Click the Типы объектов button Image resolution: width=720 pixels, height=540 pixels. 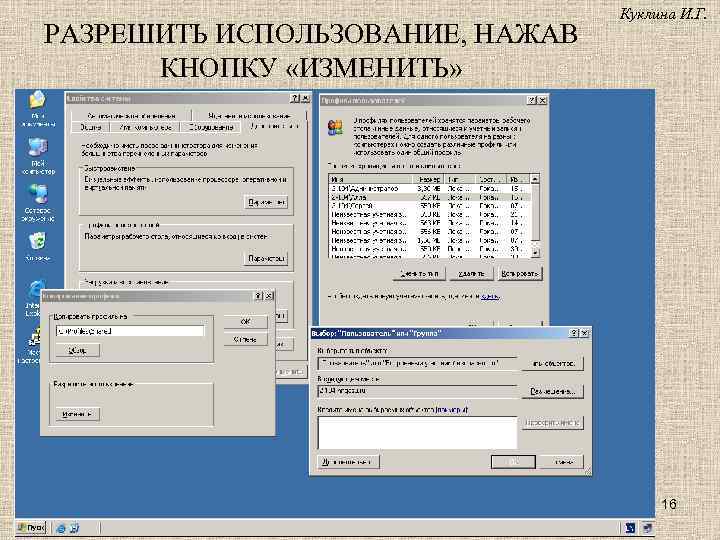coord(553,363)
